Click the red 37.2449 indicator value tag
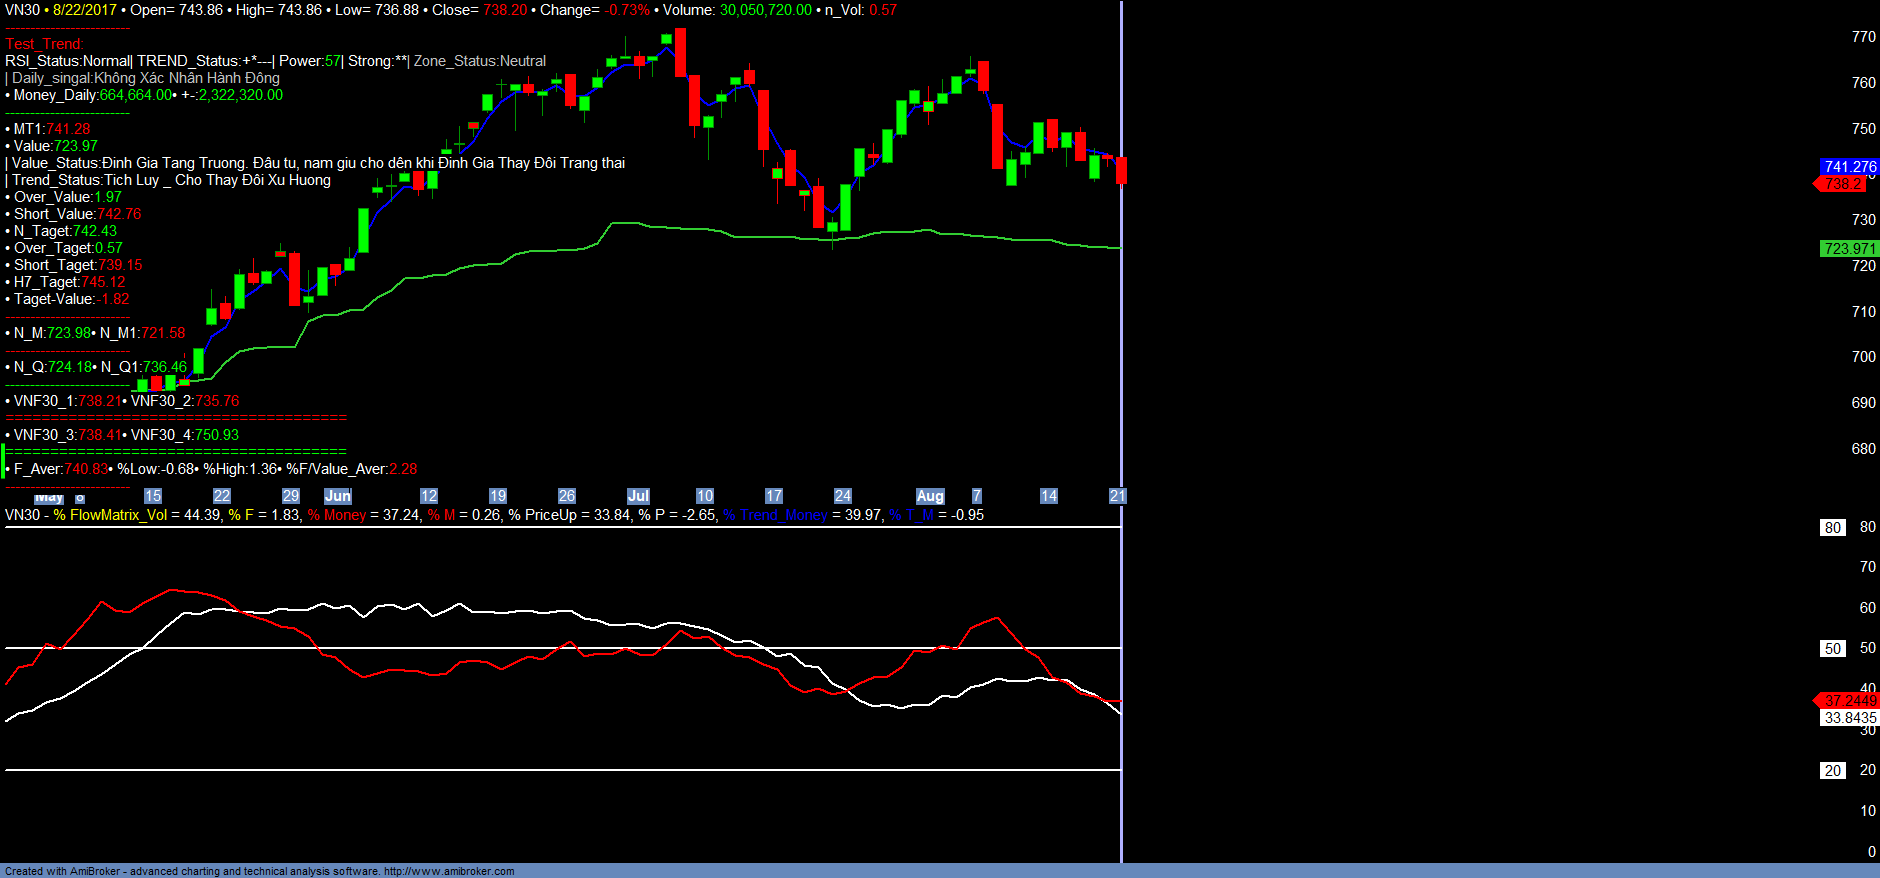The width and height of the screenshot is (1880, 878). point(1849,701)
